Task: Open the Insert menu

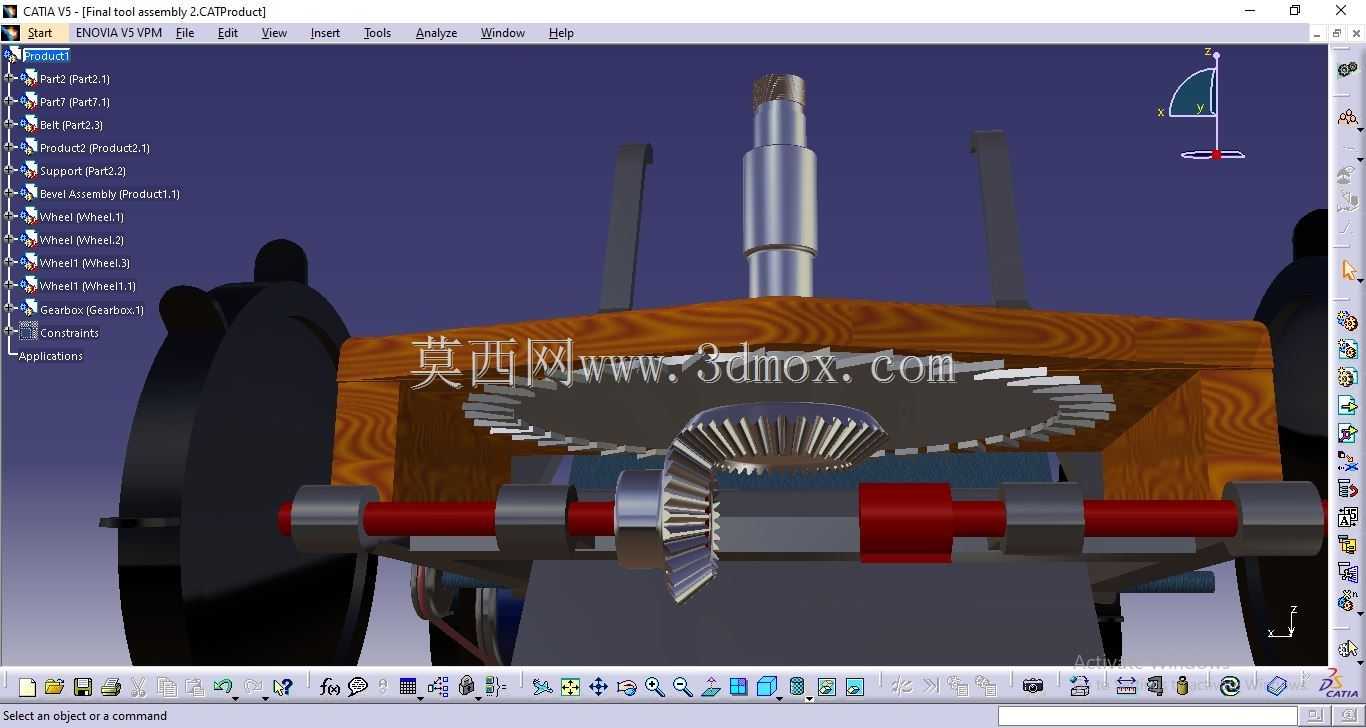Action: pyautogui.click(x=325, y=33)
